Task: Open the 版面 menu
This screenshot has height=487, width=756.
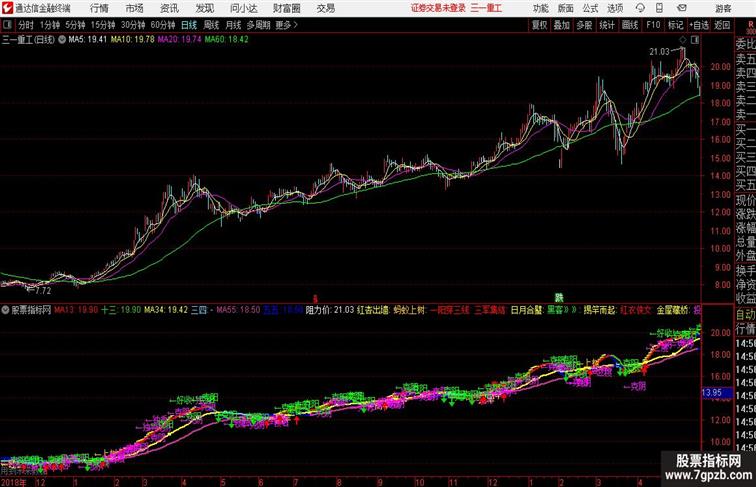Action: coord(566,8)
